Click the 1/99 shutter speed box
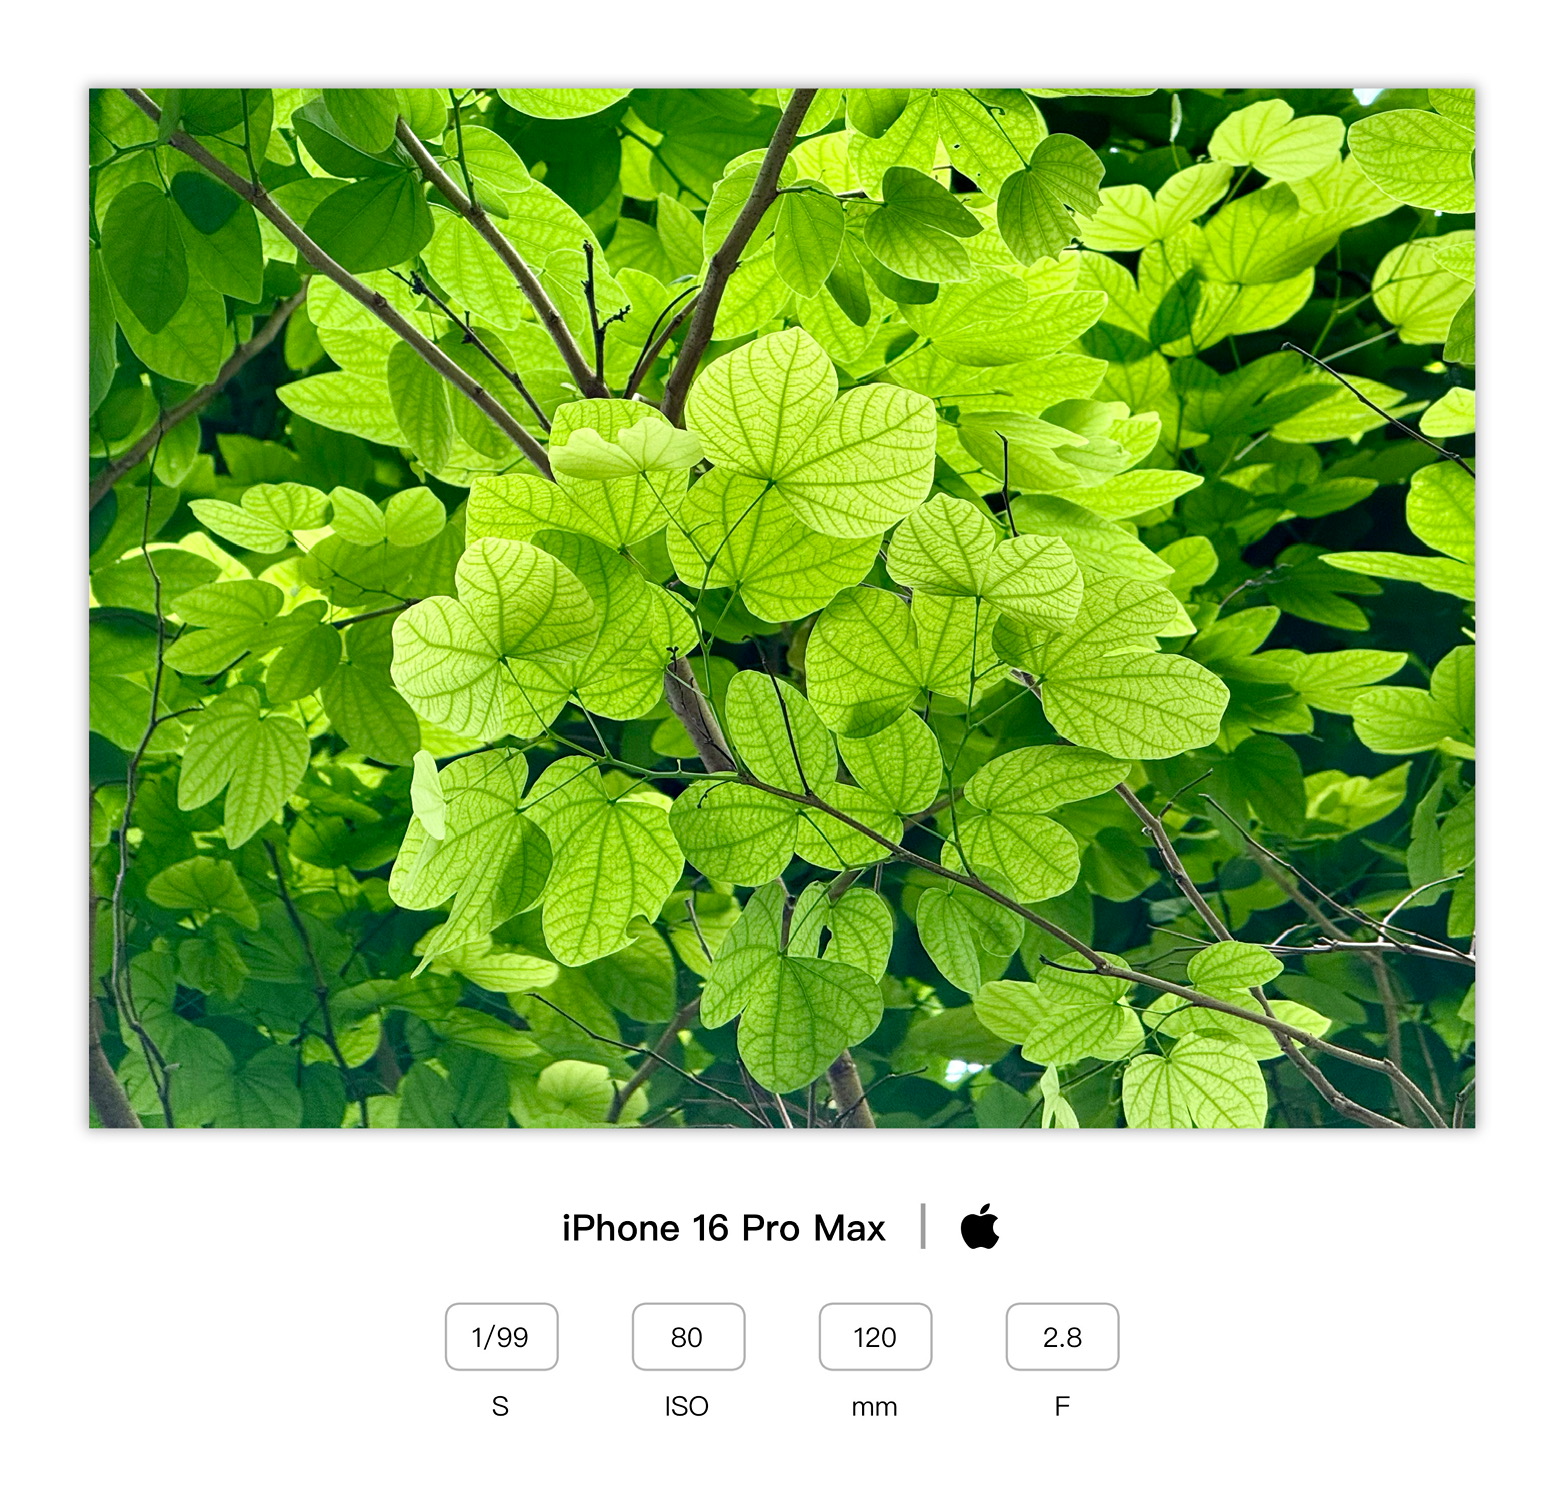The height and width of the screenshot is (1499, 1564). point(501,1337)
